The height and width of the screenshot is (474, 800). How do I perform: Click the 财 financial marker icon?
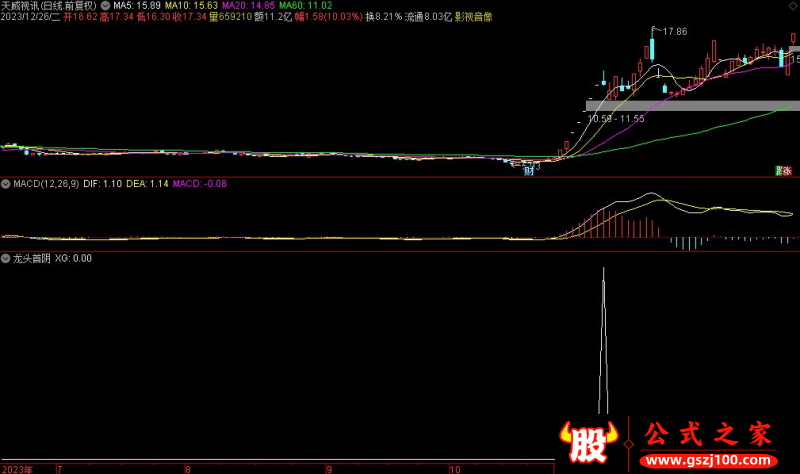pos(529,171)
